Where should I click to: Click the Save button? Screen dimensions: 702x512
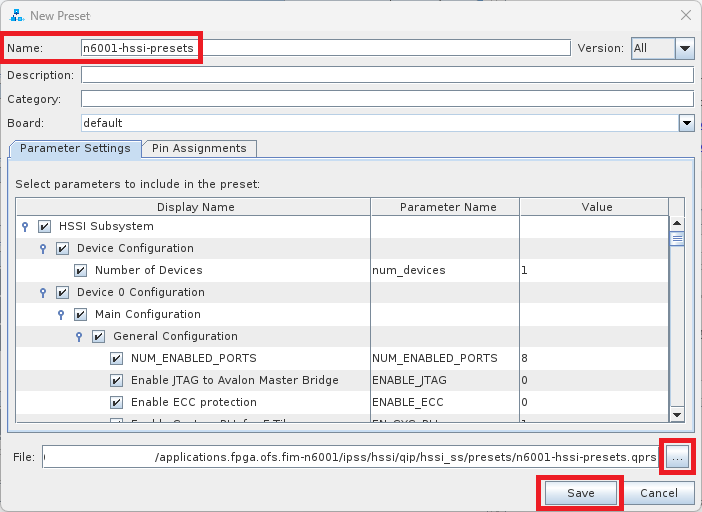point(581,493)
